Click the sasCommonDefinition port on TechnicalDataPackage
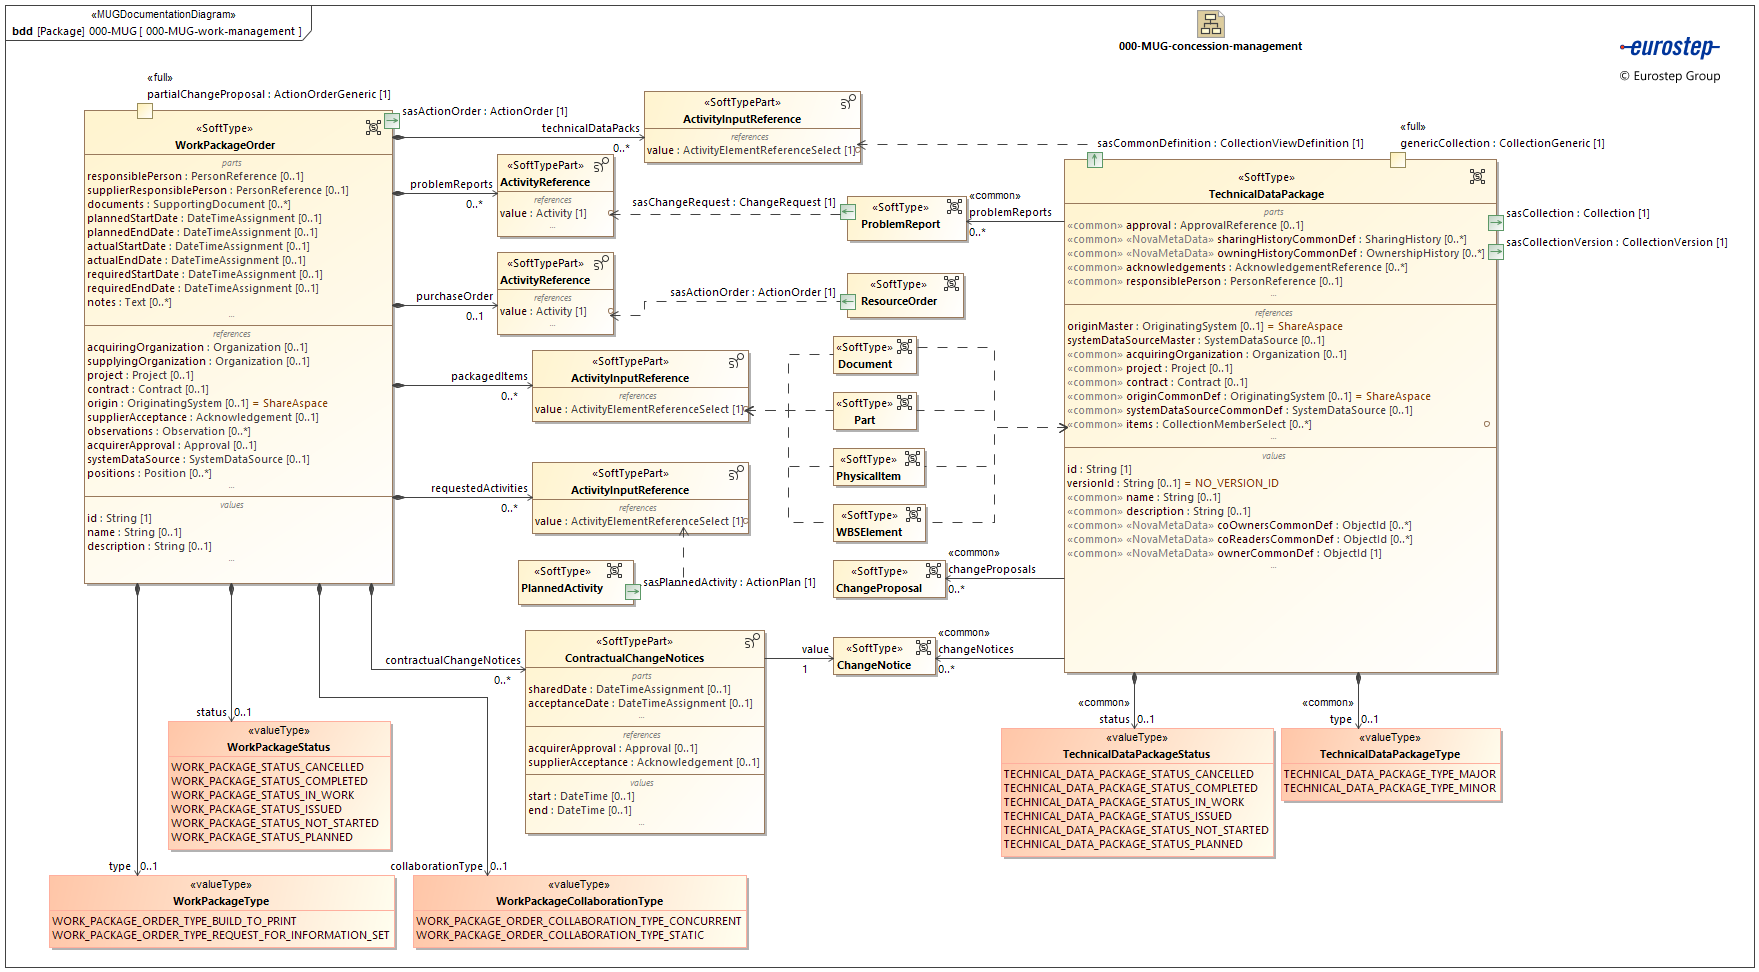The width and height of the screenshot is (1759, 972). [x=1095, y=160]
